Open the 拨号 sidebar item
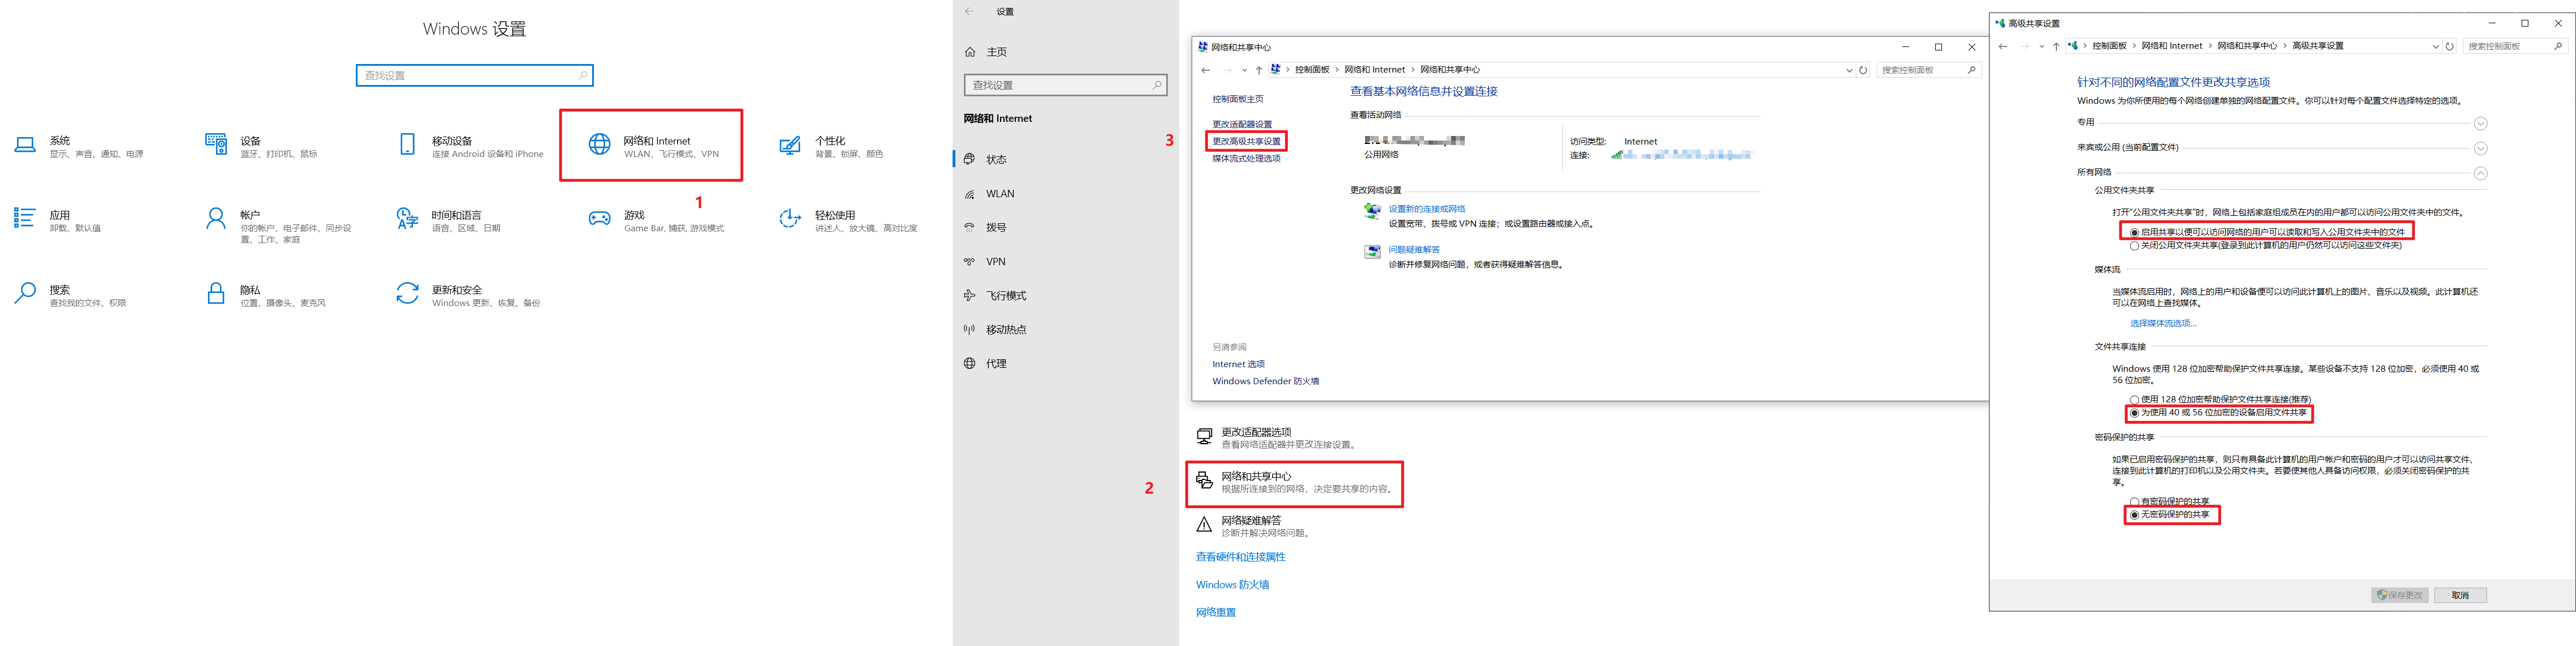Viewport: 2576px width, 646px height. point(1066,228)
